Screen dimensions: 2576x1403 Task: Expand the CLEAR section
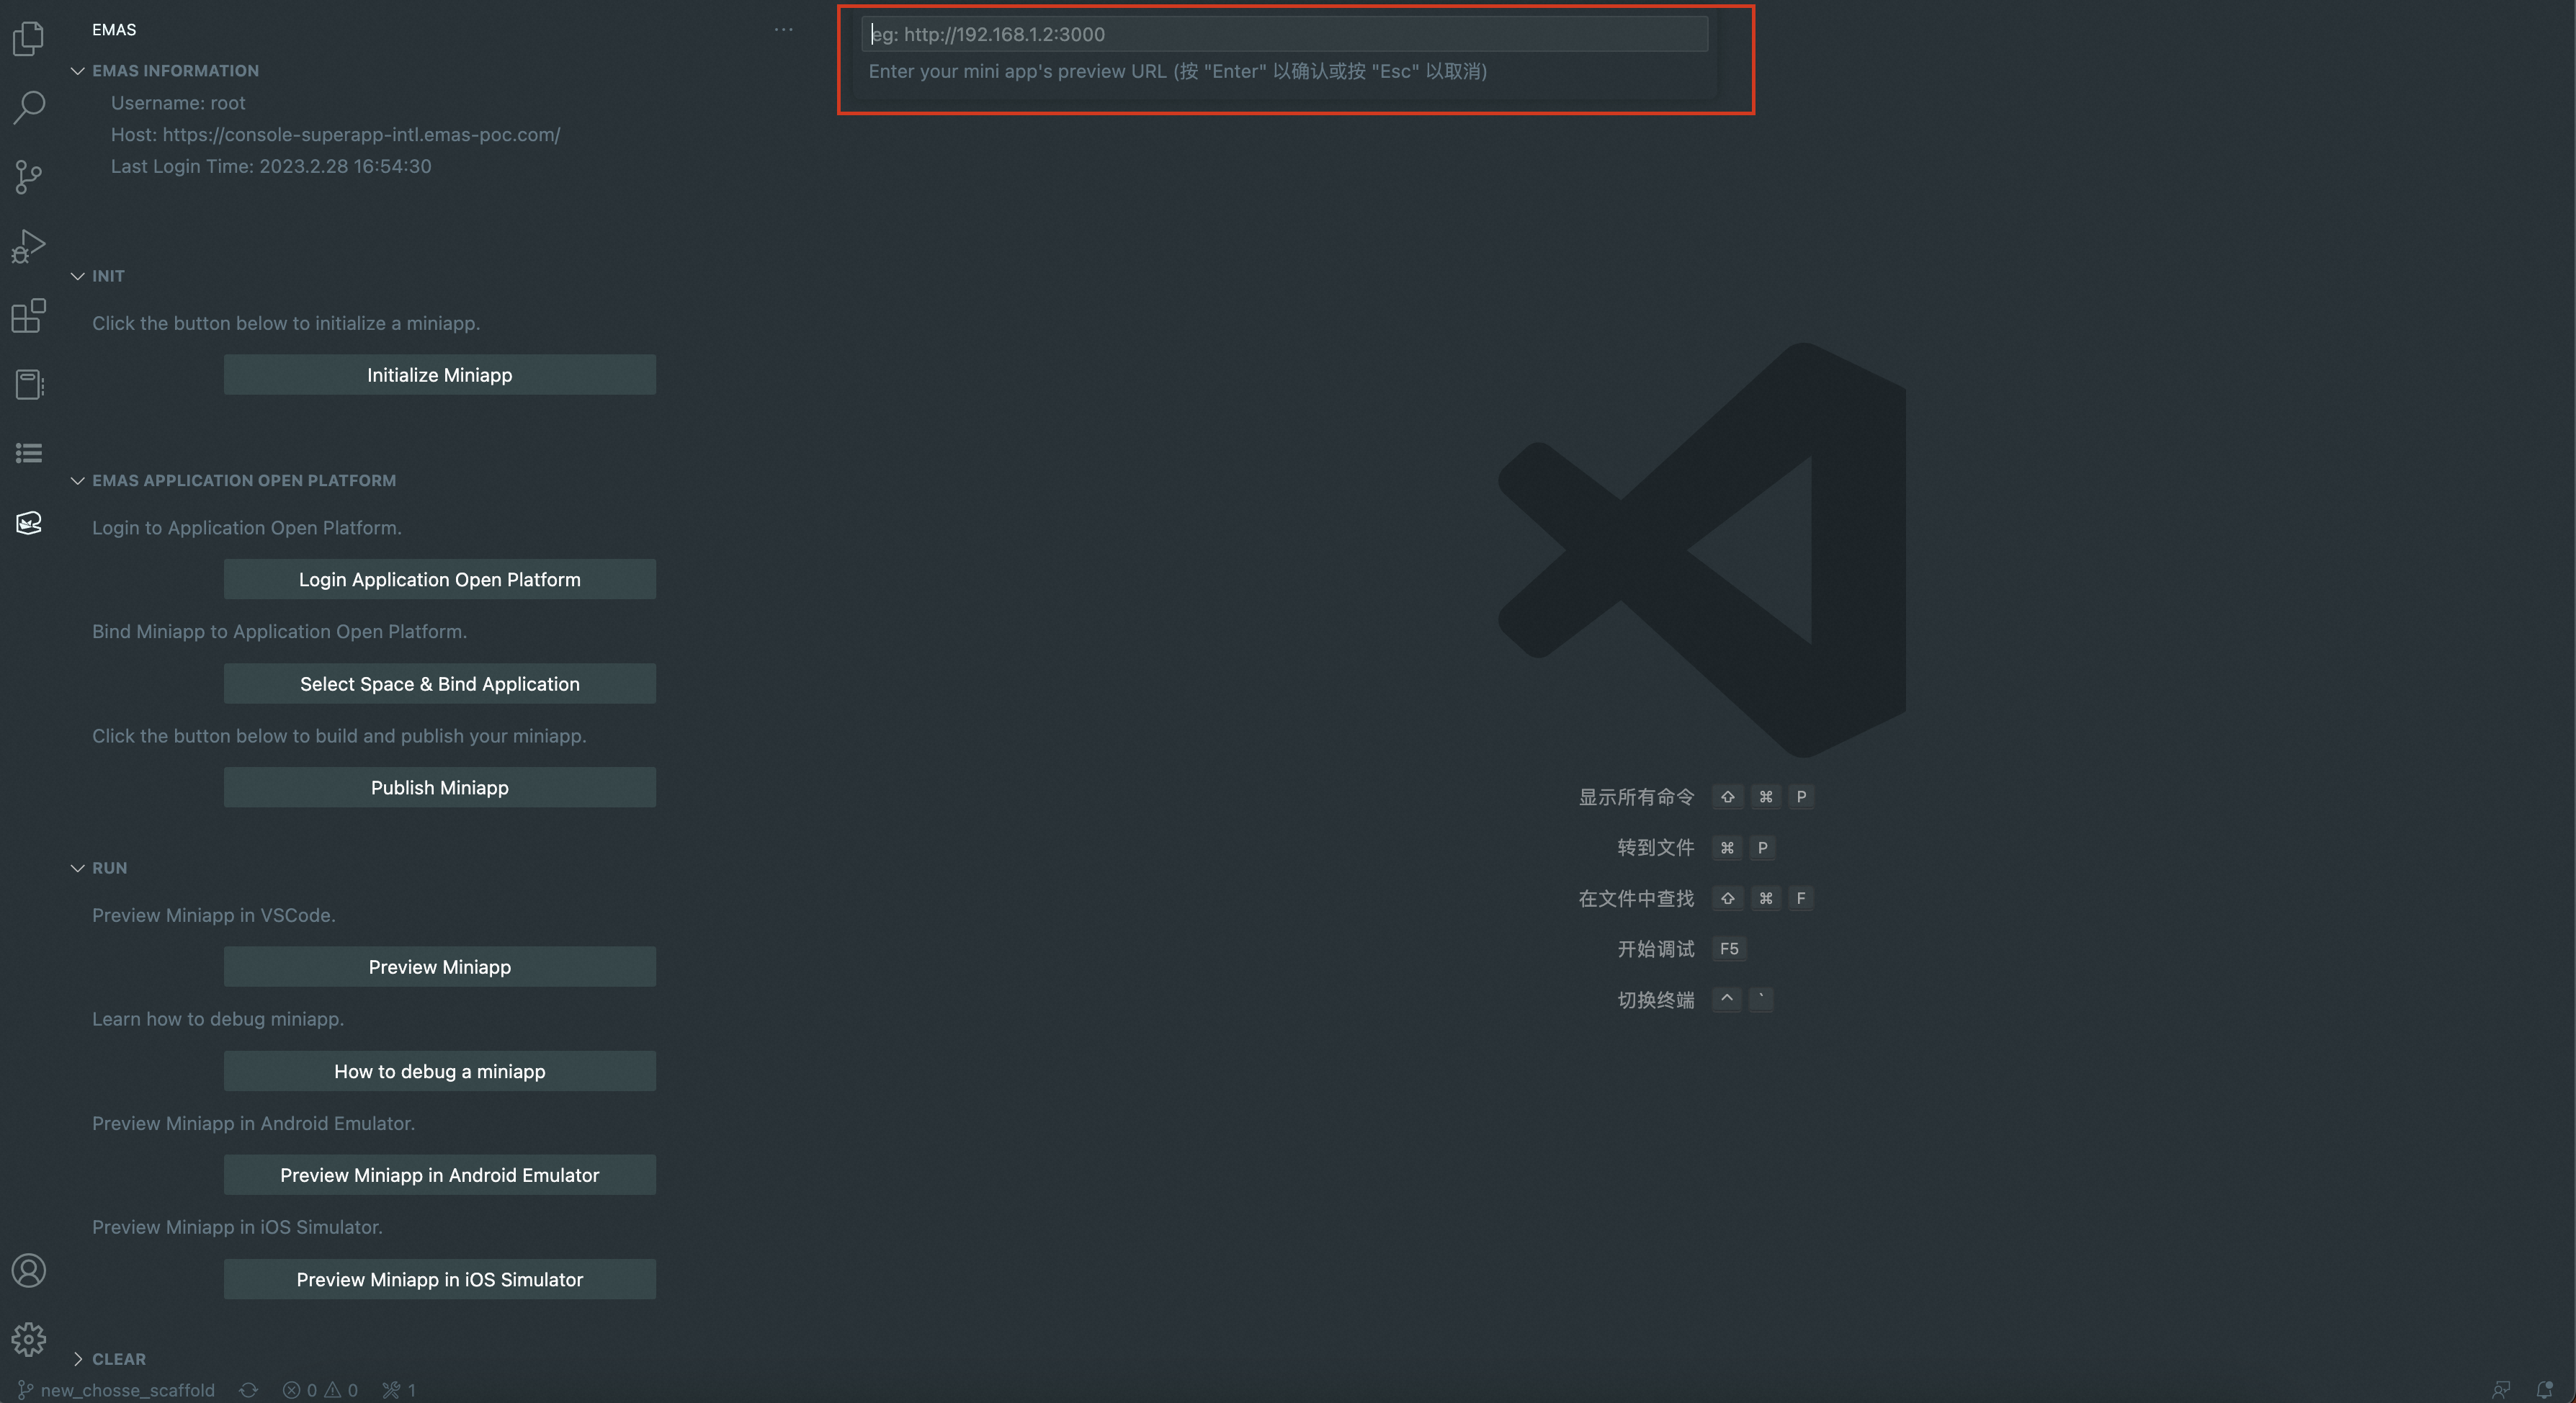(x=77, y=1359)
